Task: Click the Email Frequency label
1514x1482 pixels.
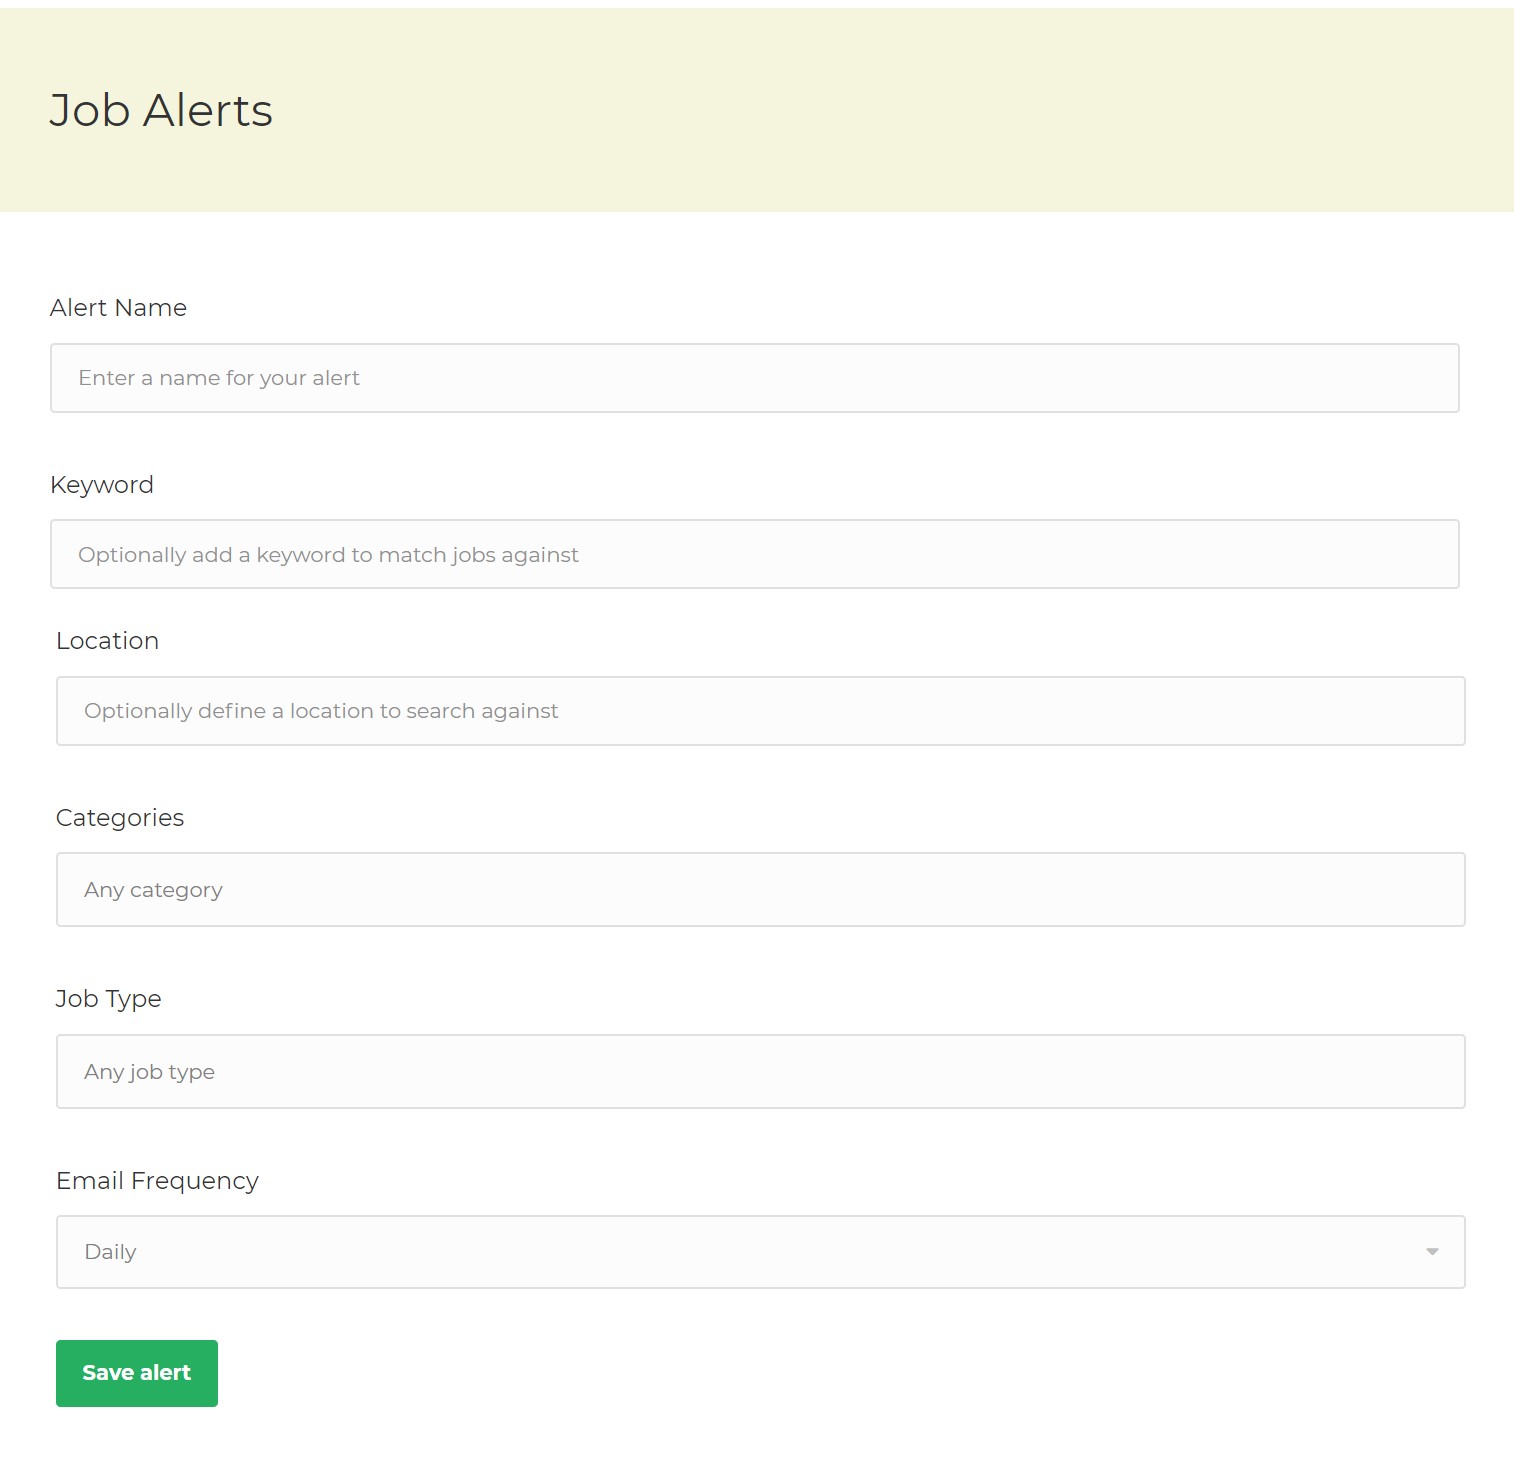Action: point(157,1181)
